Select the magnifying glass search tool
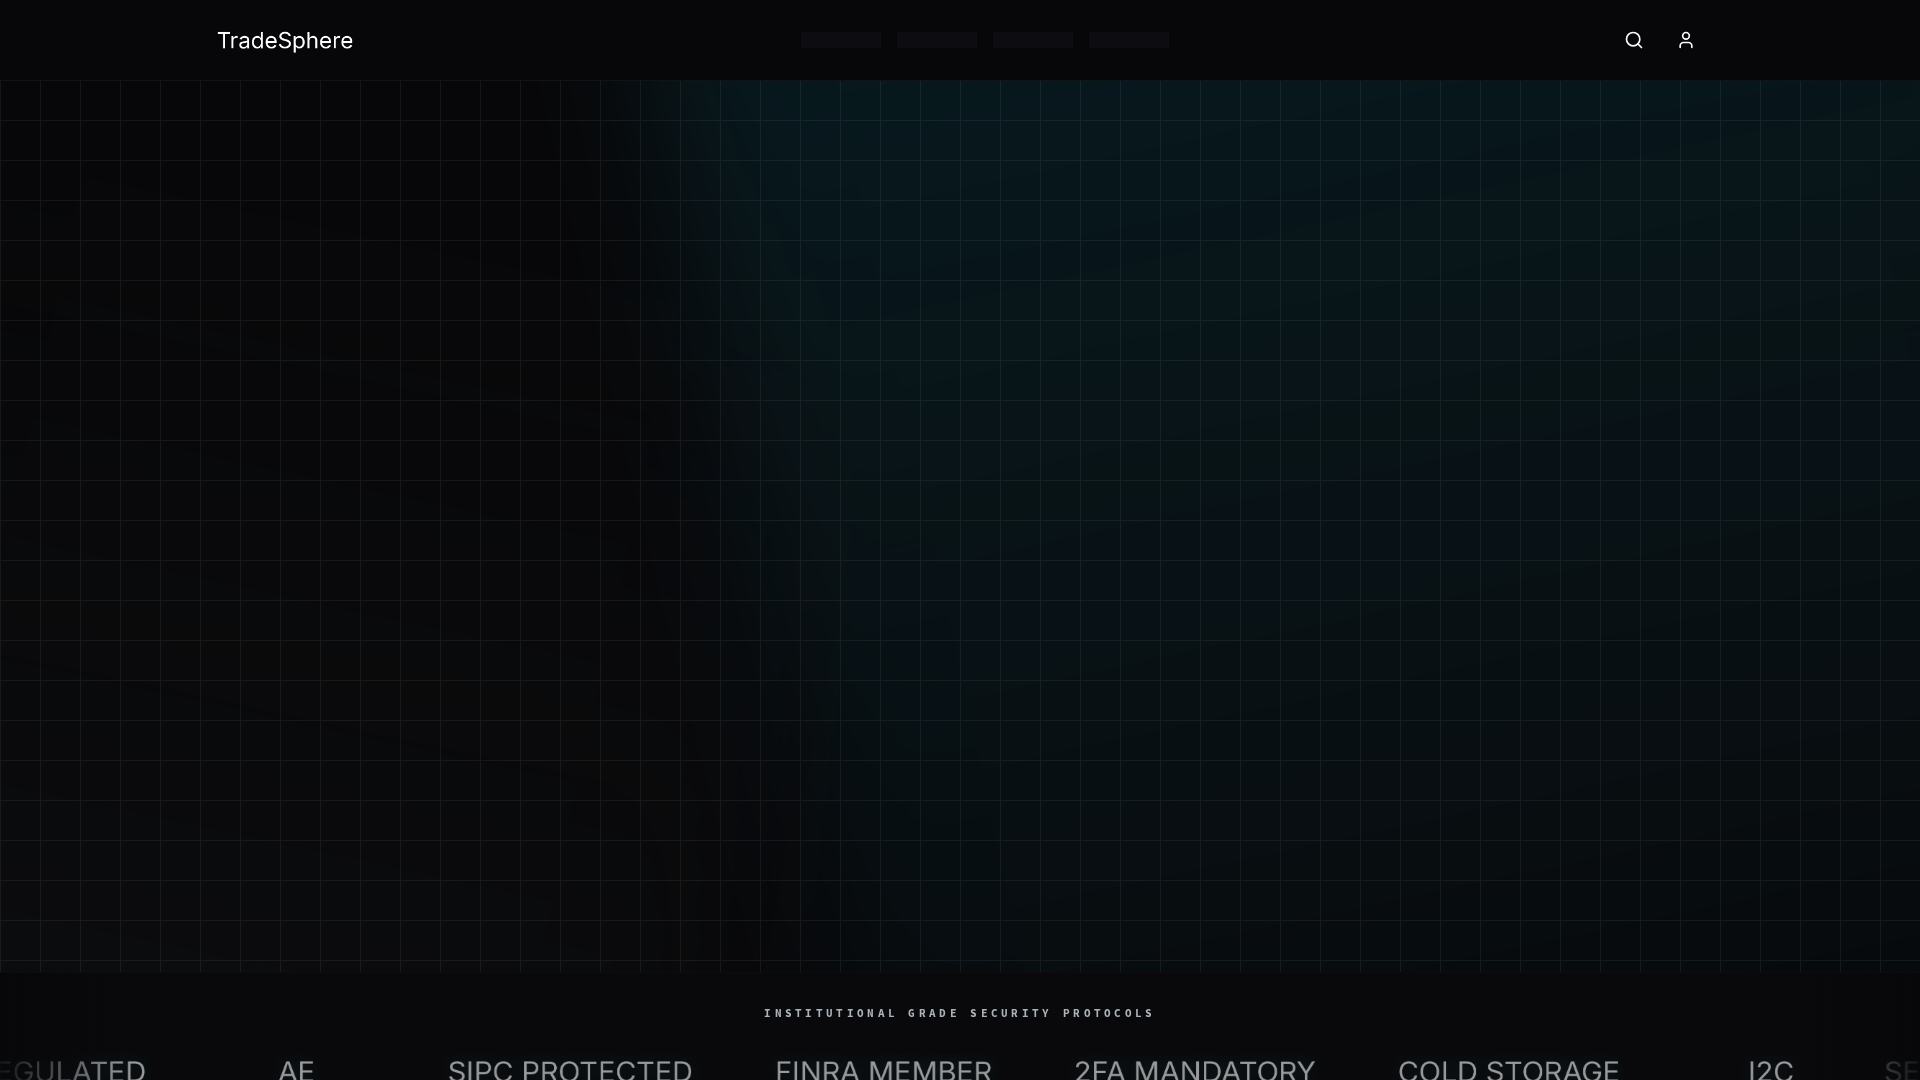This screenshot has height=1080, width=1920. (1633, 40)
